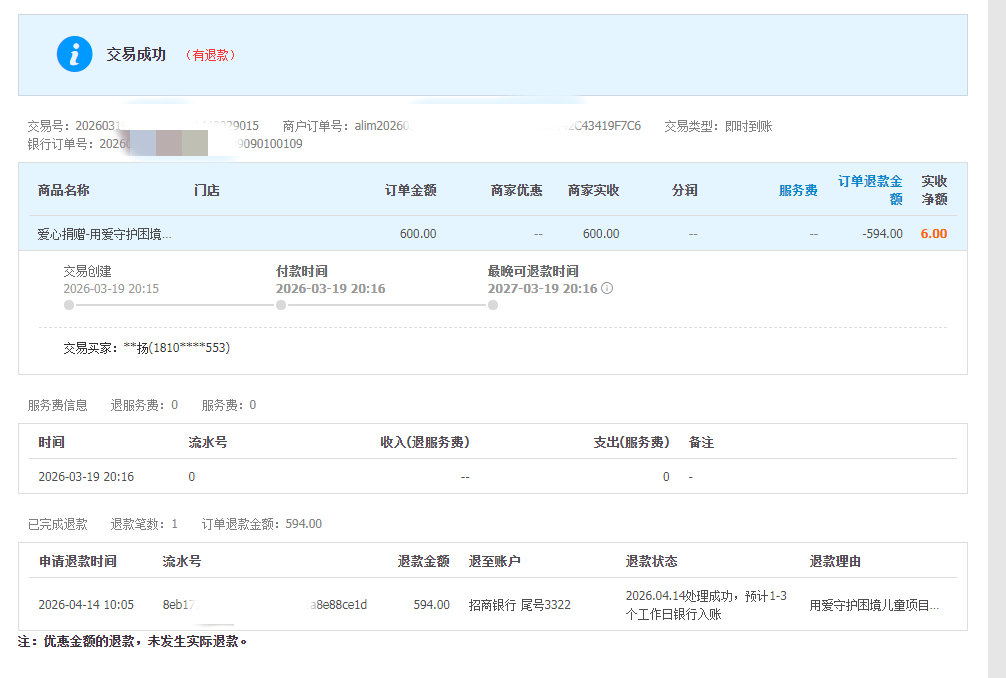Click the 收入(退服务费) column header

click(425, 442)
